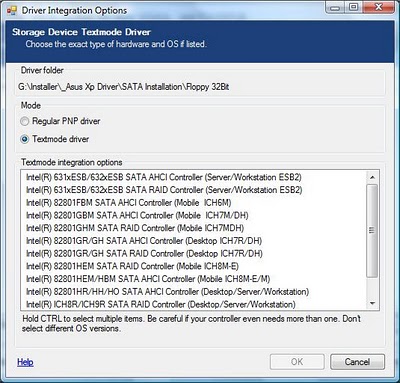Maximize the Driver Integration Options window
The height and width of the screenshot is (383, 400).
click(x=354, y=8)
